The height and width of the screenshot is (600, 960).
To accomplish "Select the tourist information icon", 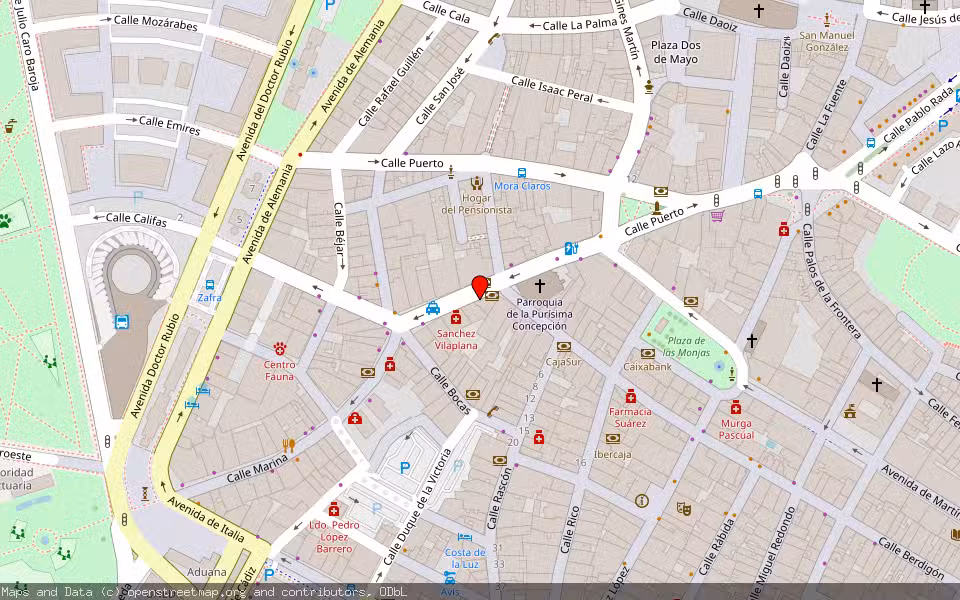I will click(x=642, y=501).
